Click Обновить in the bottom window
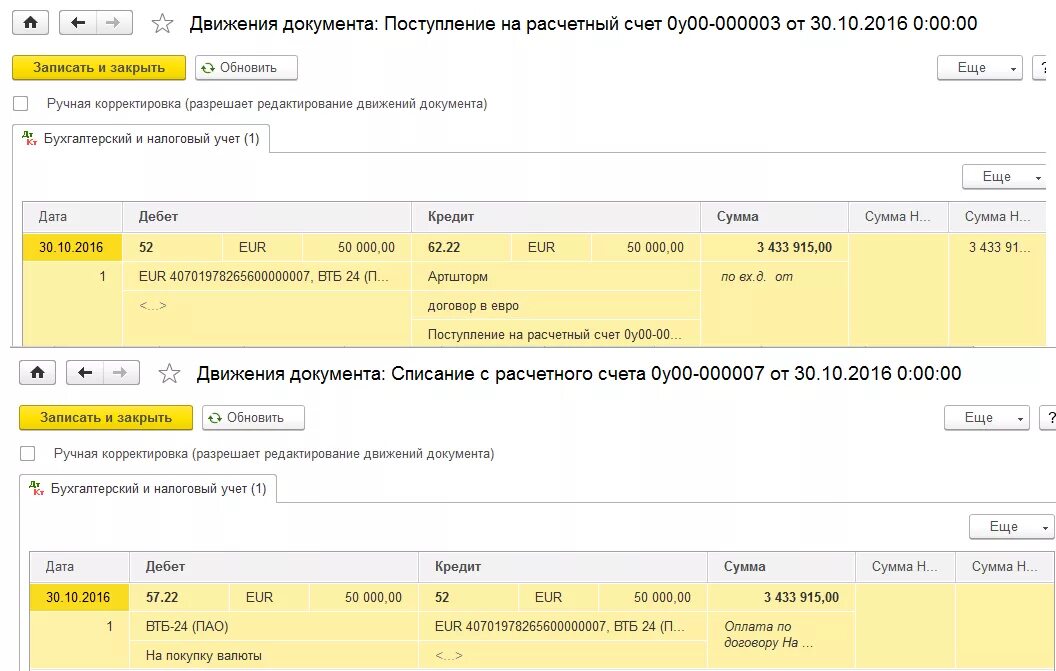The width and height of the screenshot is (1056, 671). (253, 418)
